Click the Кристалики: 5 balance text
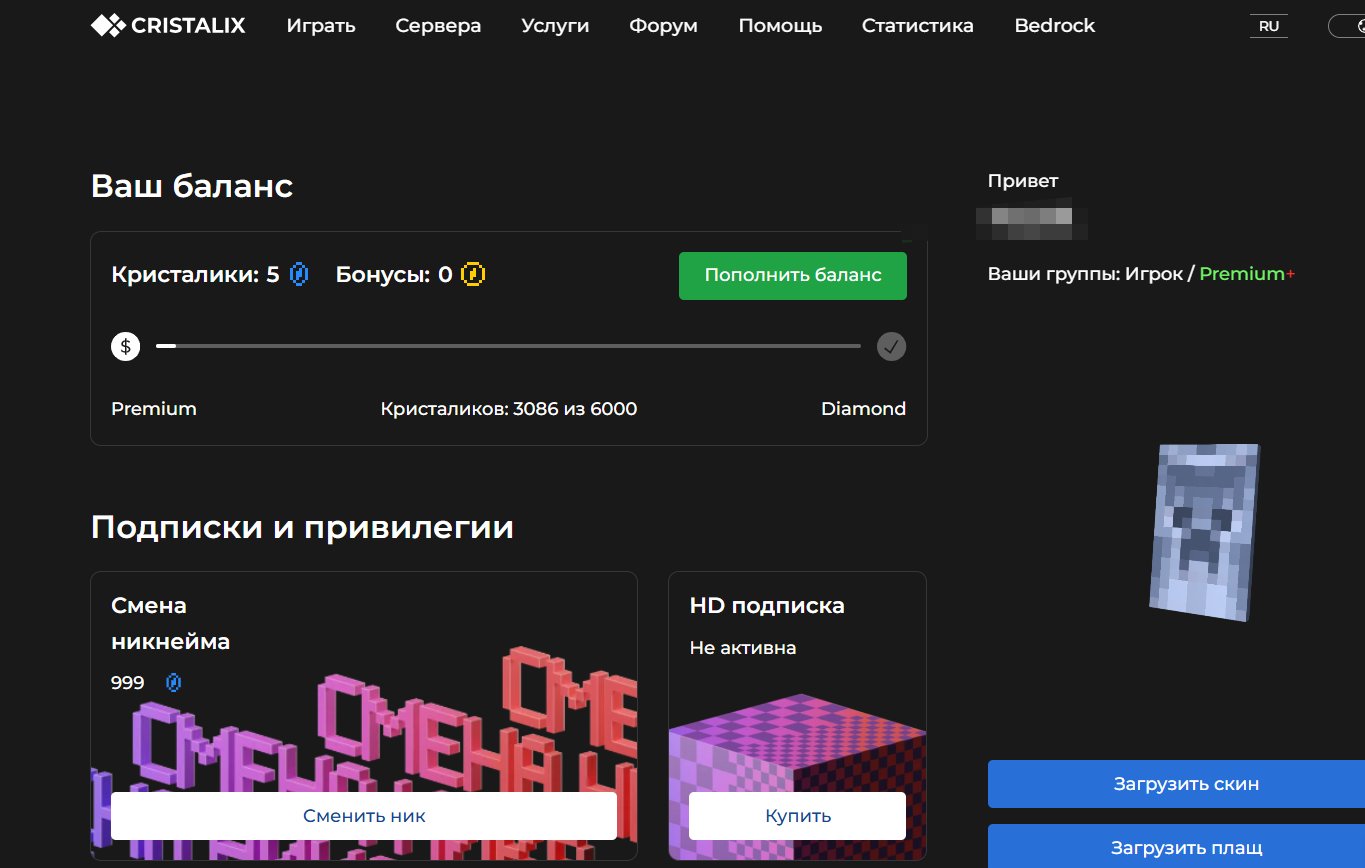Image resolution: width=1365 pixels, height=868 pixels. [196, 275]
